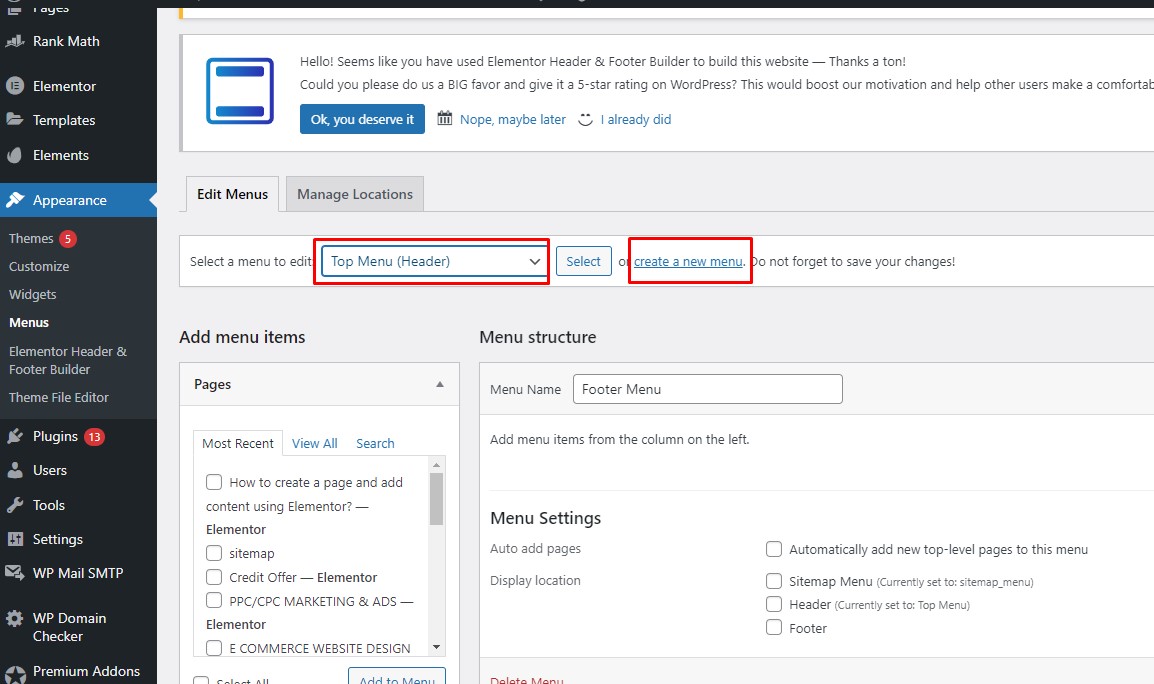Click the pages list scroll-up arrow
The width and height of the screenshot is (1154, 684).
click(x=436, y=465)
